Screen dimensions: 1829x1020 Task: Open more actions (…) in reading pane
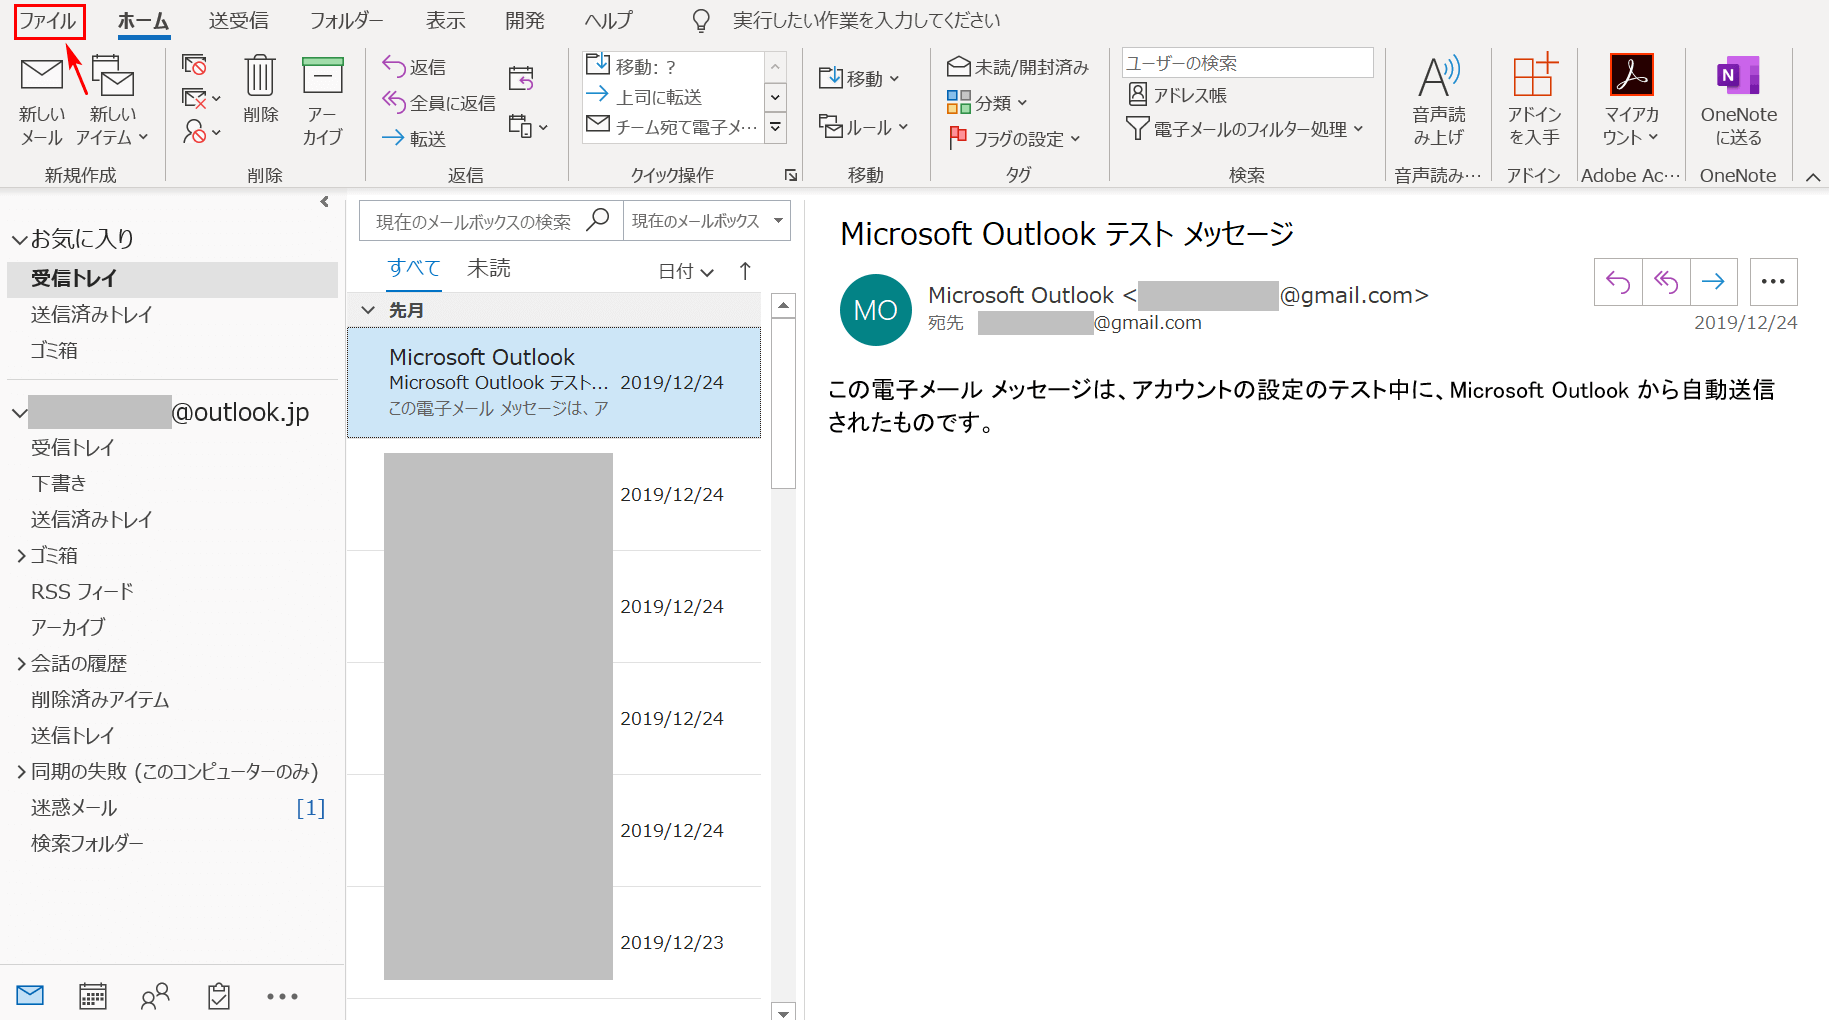point(1774,282)
